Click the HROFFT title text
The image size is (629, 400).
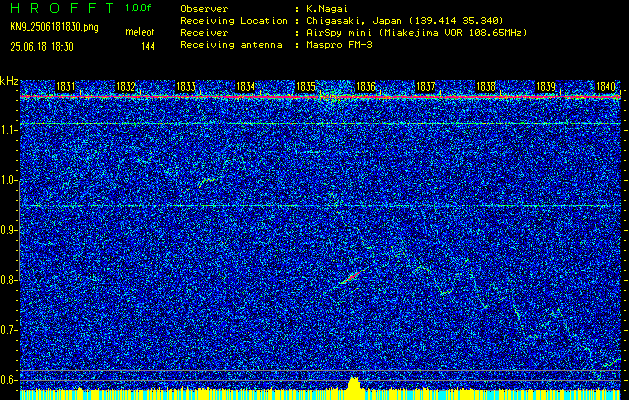click(x=62, y=8)
